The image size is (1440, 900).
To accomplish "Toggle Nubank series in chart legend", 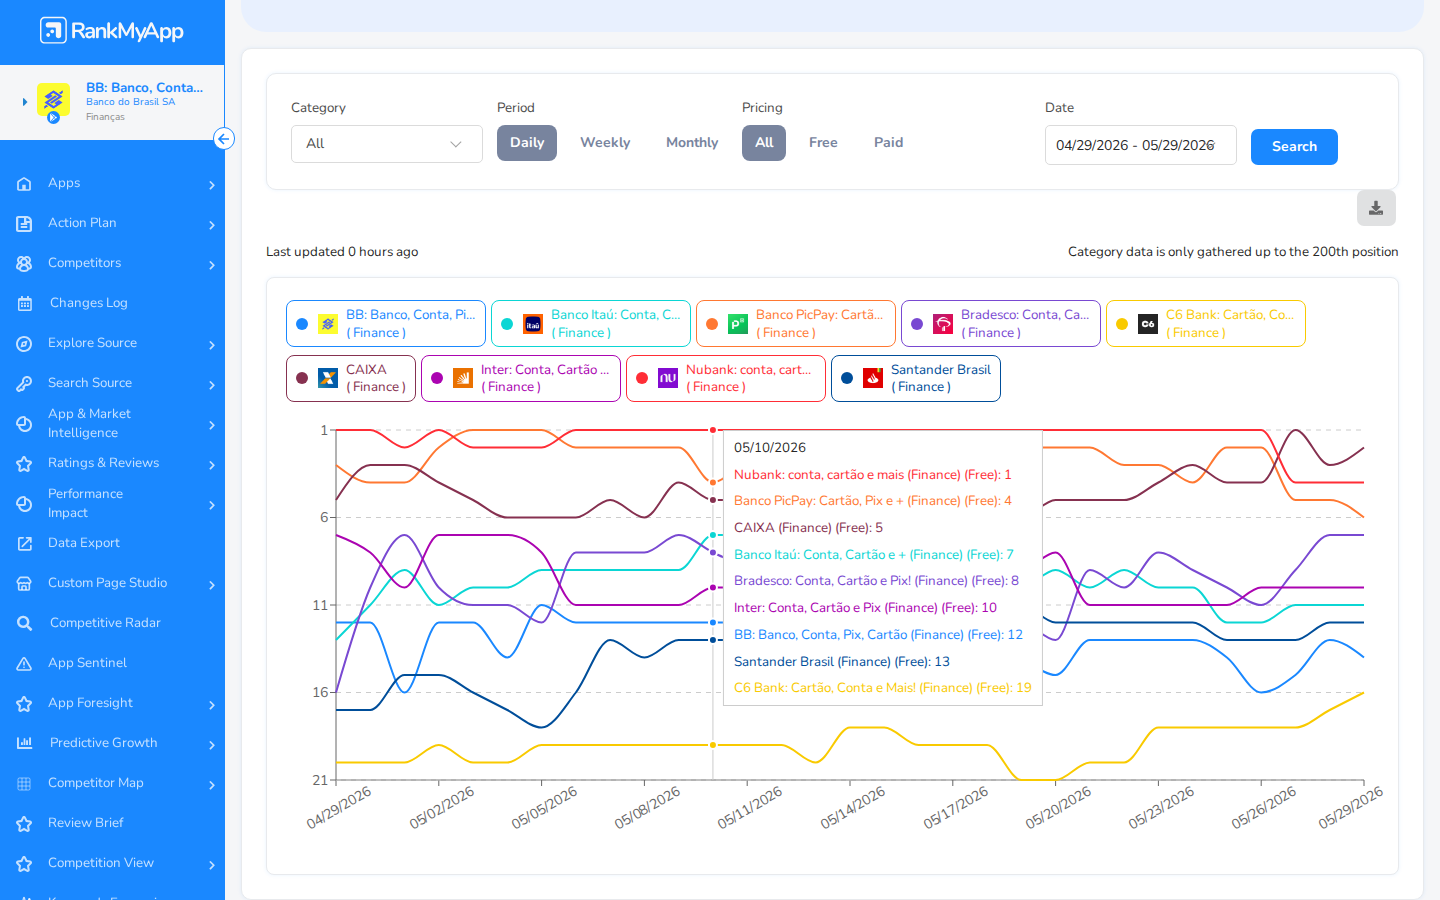I will coord(726,378).
